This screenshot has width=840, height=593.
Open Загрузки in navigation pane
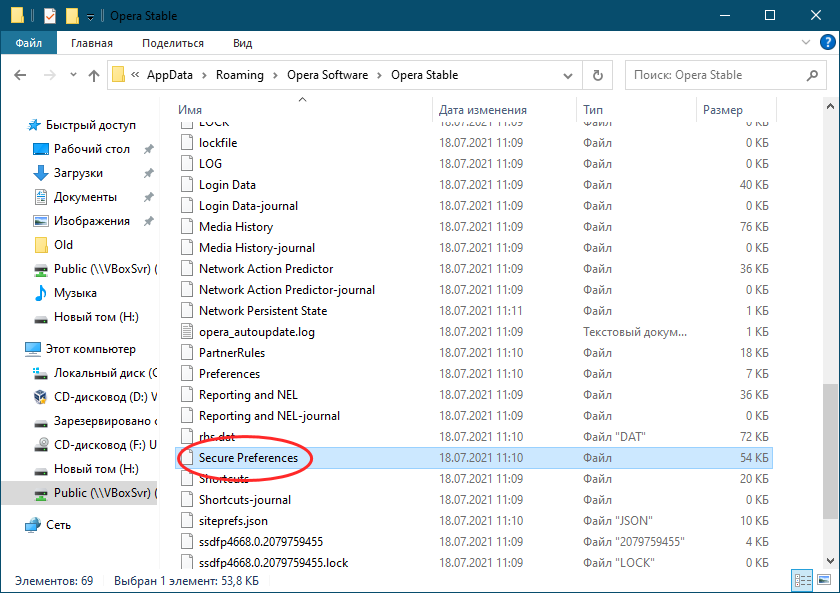[78, 173]
